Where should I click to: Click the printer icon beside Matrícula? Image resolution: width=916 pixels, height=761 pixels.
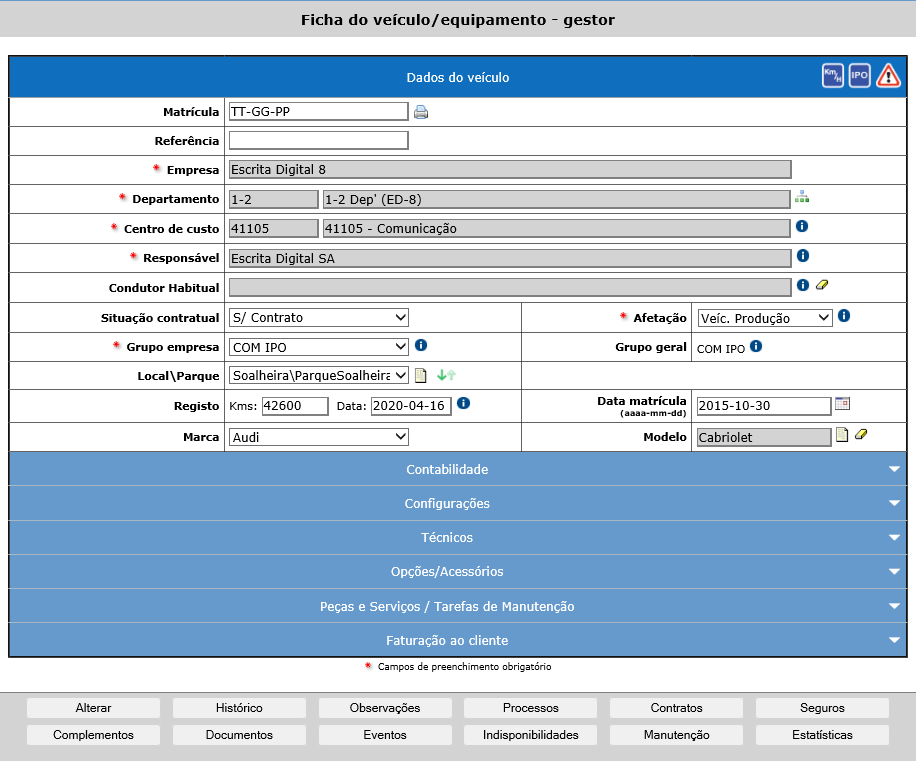[421, 112]
